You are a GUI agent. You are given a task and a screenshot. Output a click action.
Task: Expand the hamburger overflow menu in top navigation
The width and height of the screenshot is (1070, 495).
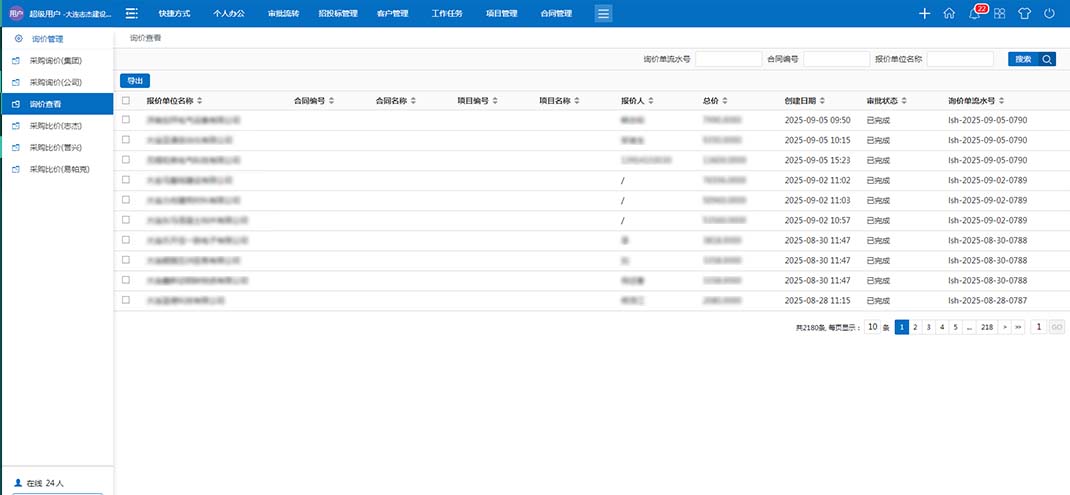click(603, 14)
